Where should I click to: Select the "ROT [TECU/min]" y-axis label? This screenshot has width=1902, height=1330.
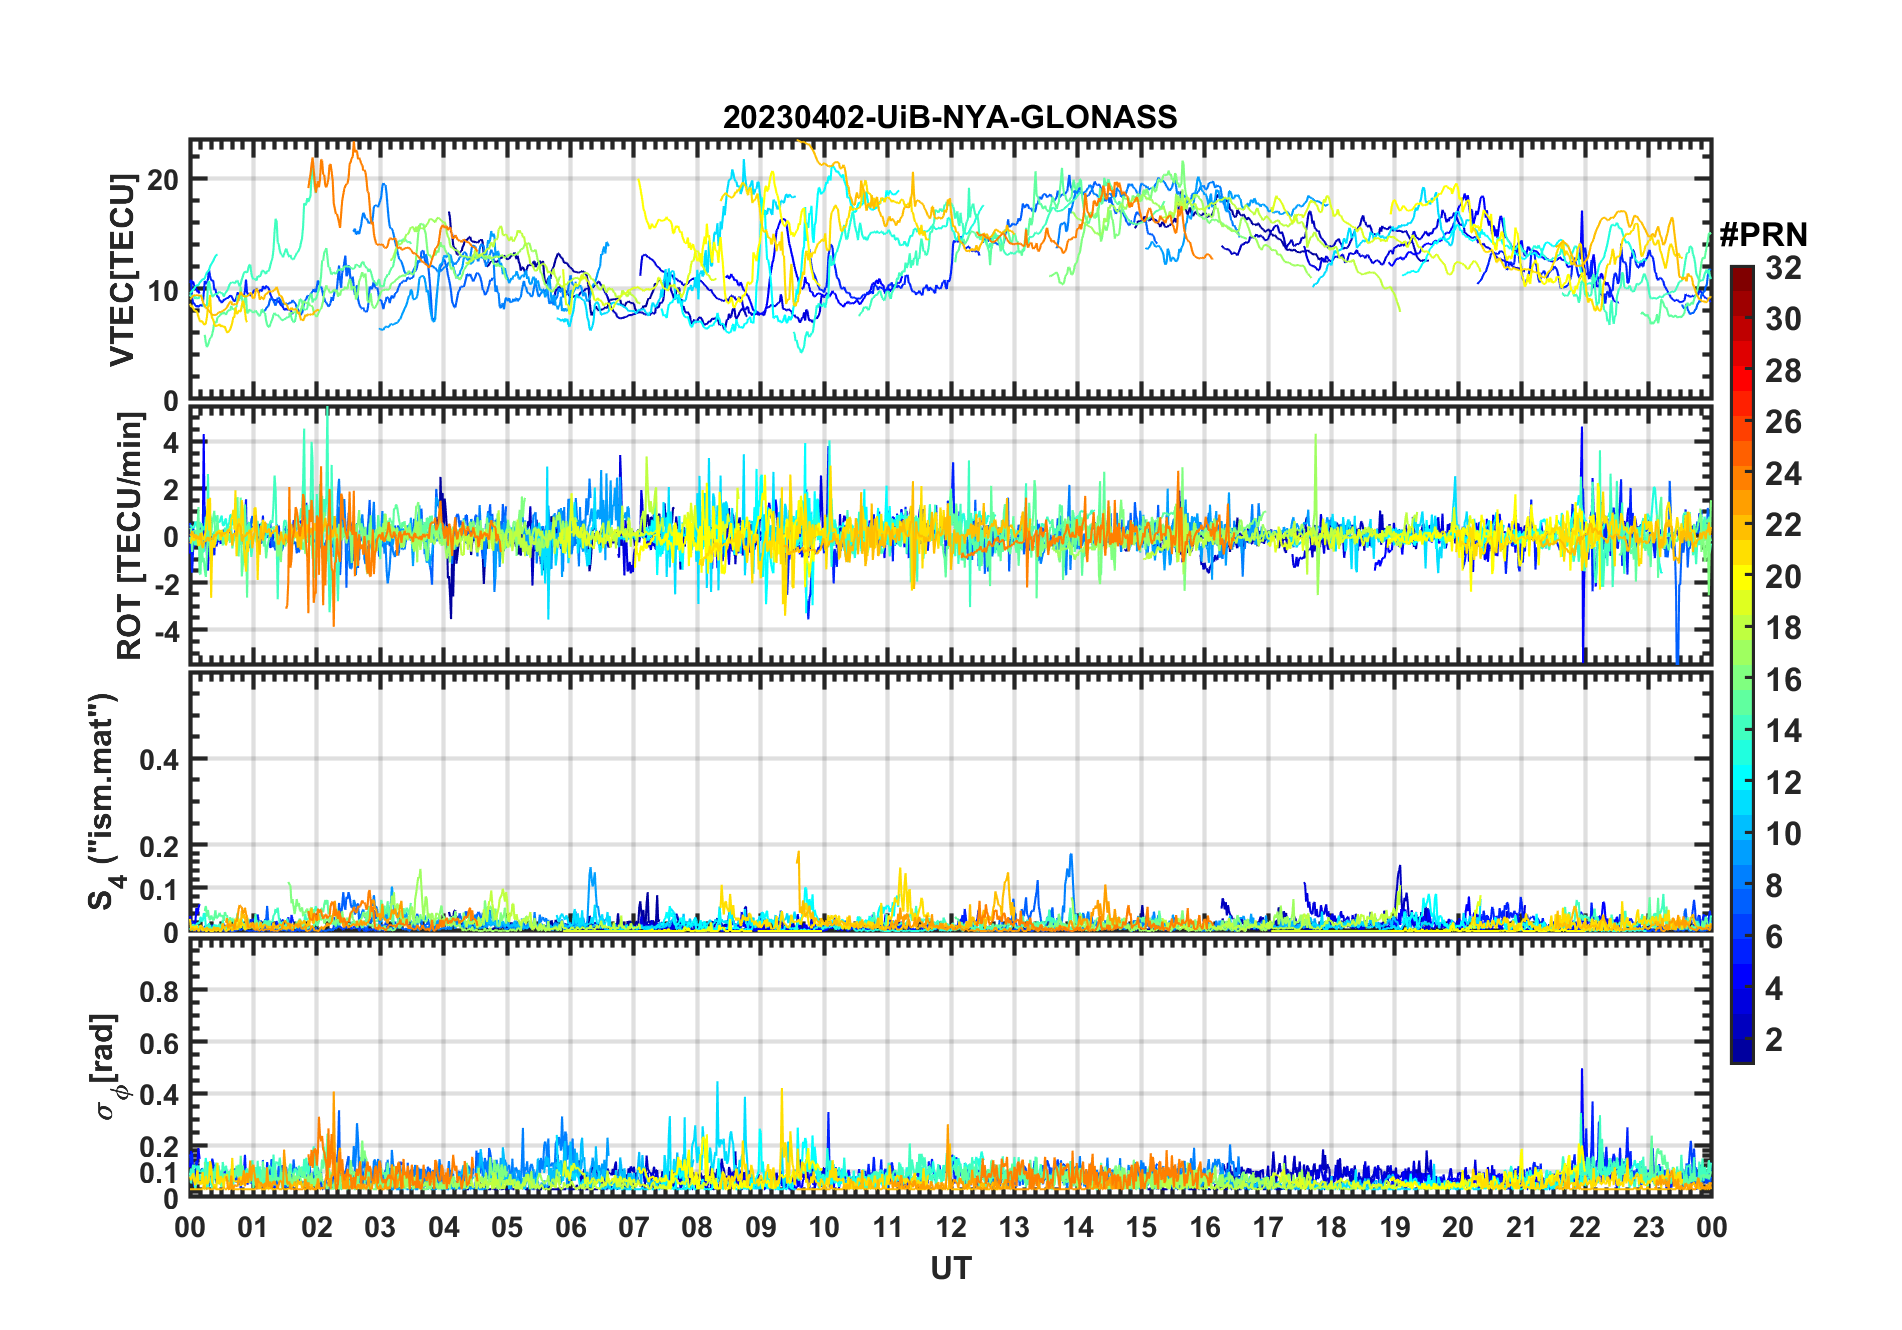click(130, 536)
